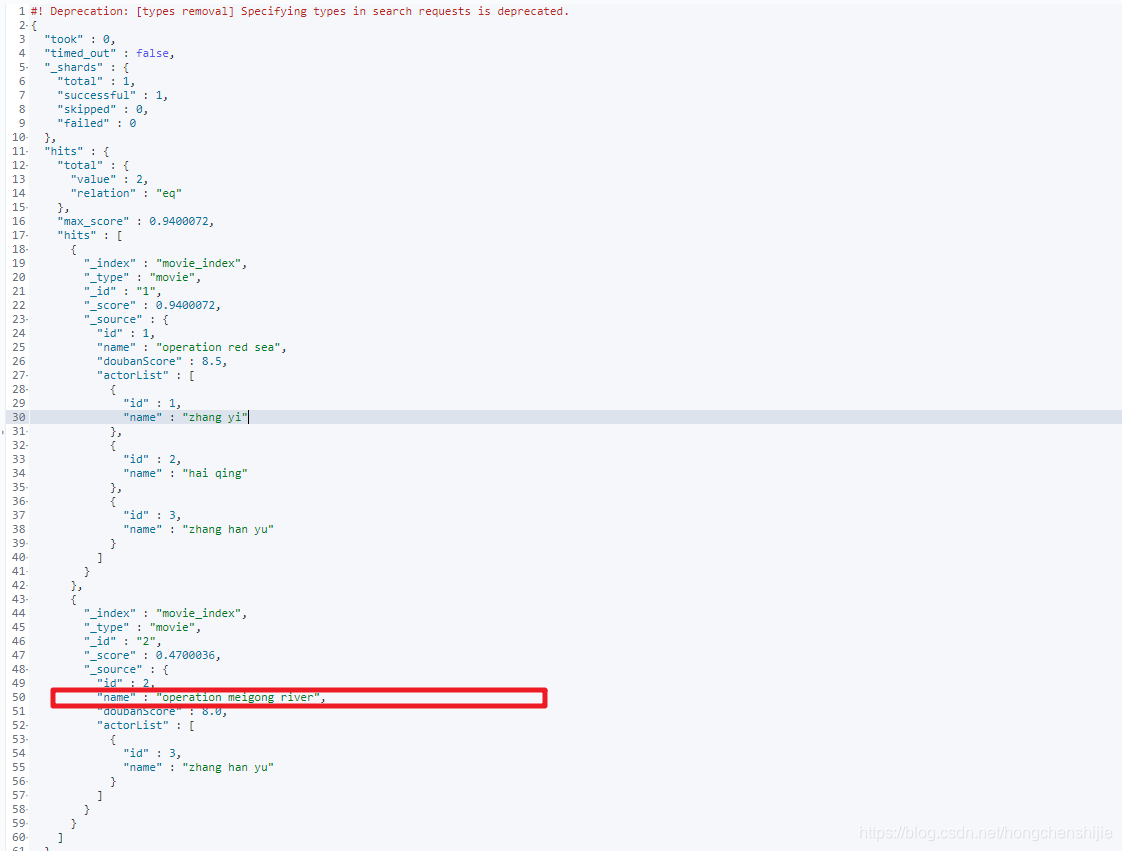Click line number 50 in the gutter
Screen dimensions: 1122x851
pos(19,697)
